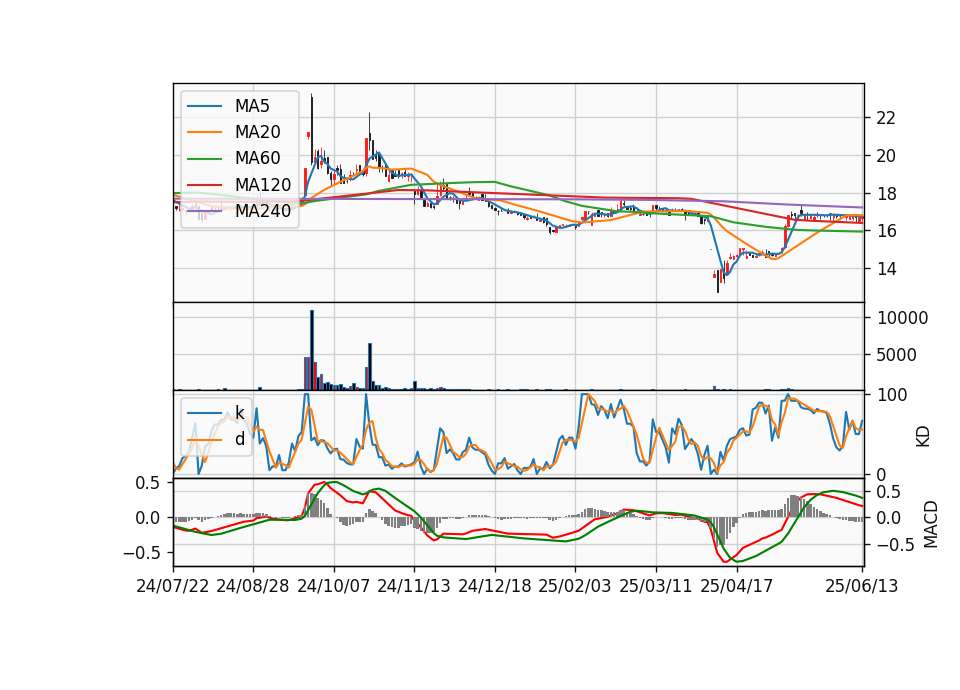The width and height of the screenshot is (960, 690).
Task: Click the price axis value 20
Action: 886,156
